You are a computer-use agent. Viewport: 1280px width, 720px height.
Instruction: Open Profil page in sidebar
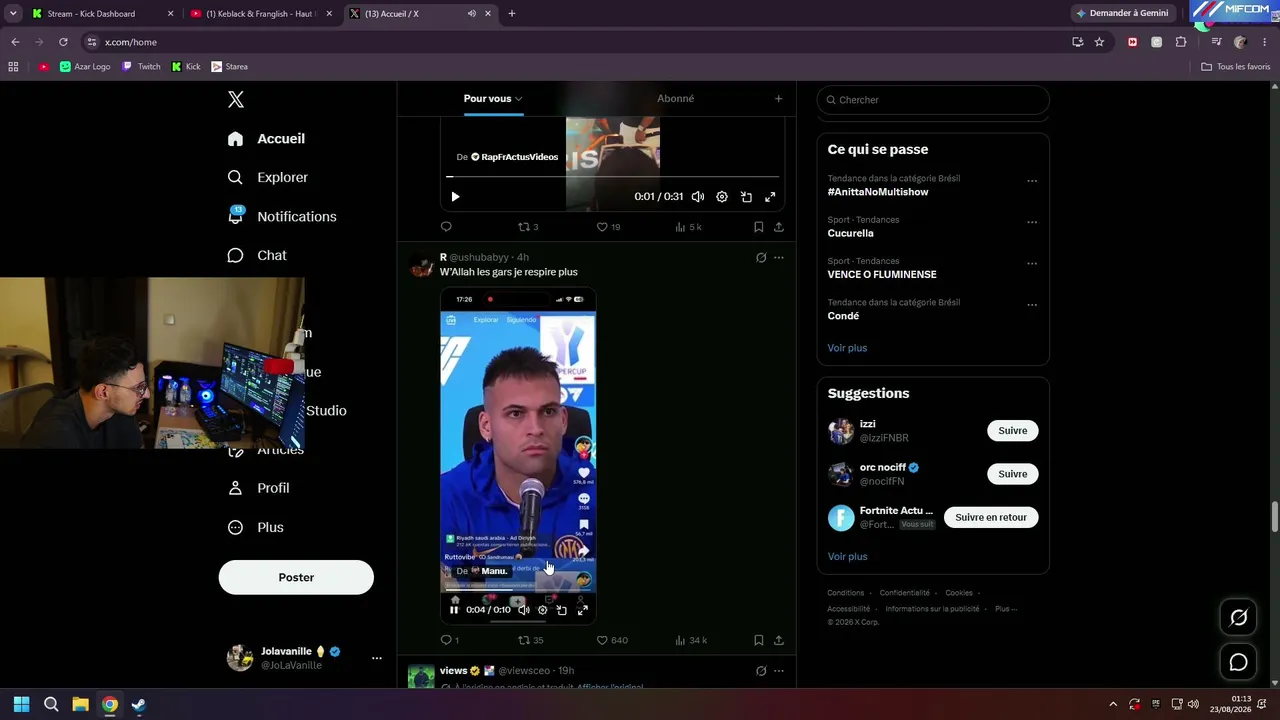(259, 488)
